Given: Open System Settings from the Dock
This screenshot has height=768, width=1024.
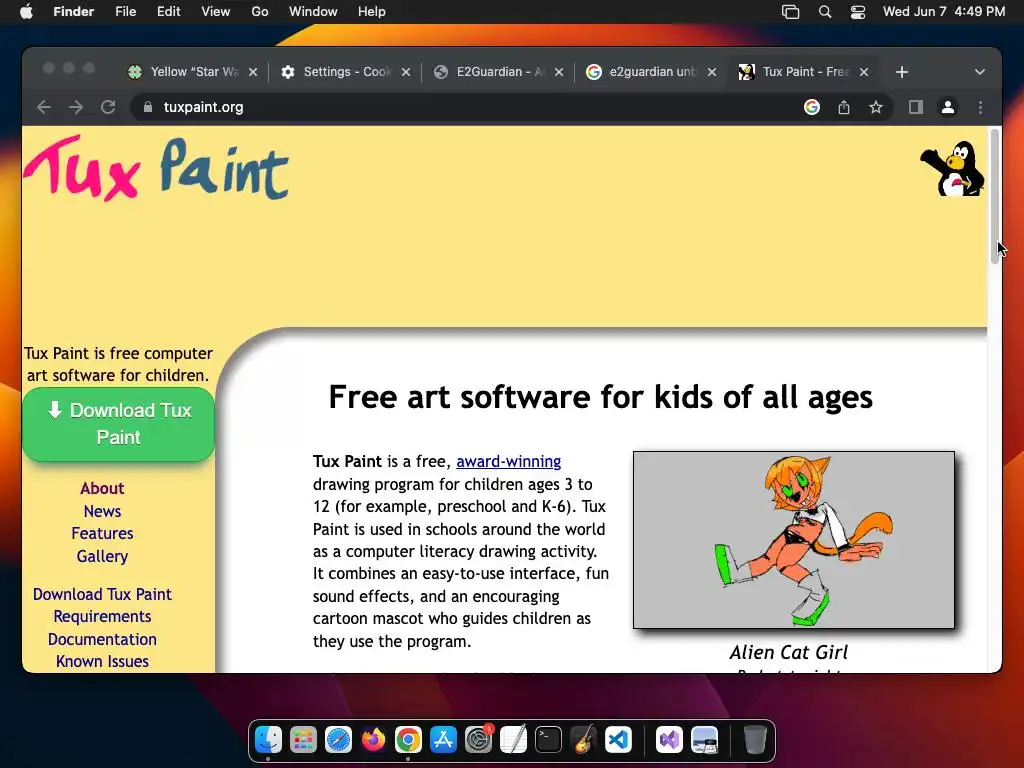Looking at the screenshot, I should click(479, 740).
